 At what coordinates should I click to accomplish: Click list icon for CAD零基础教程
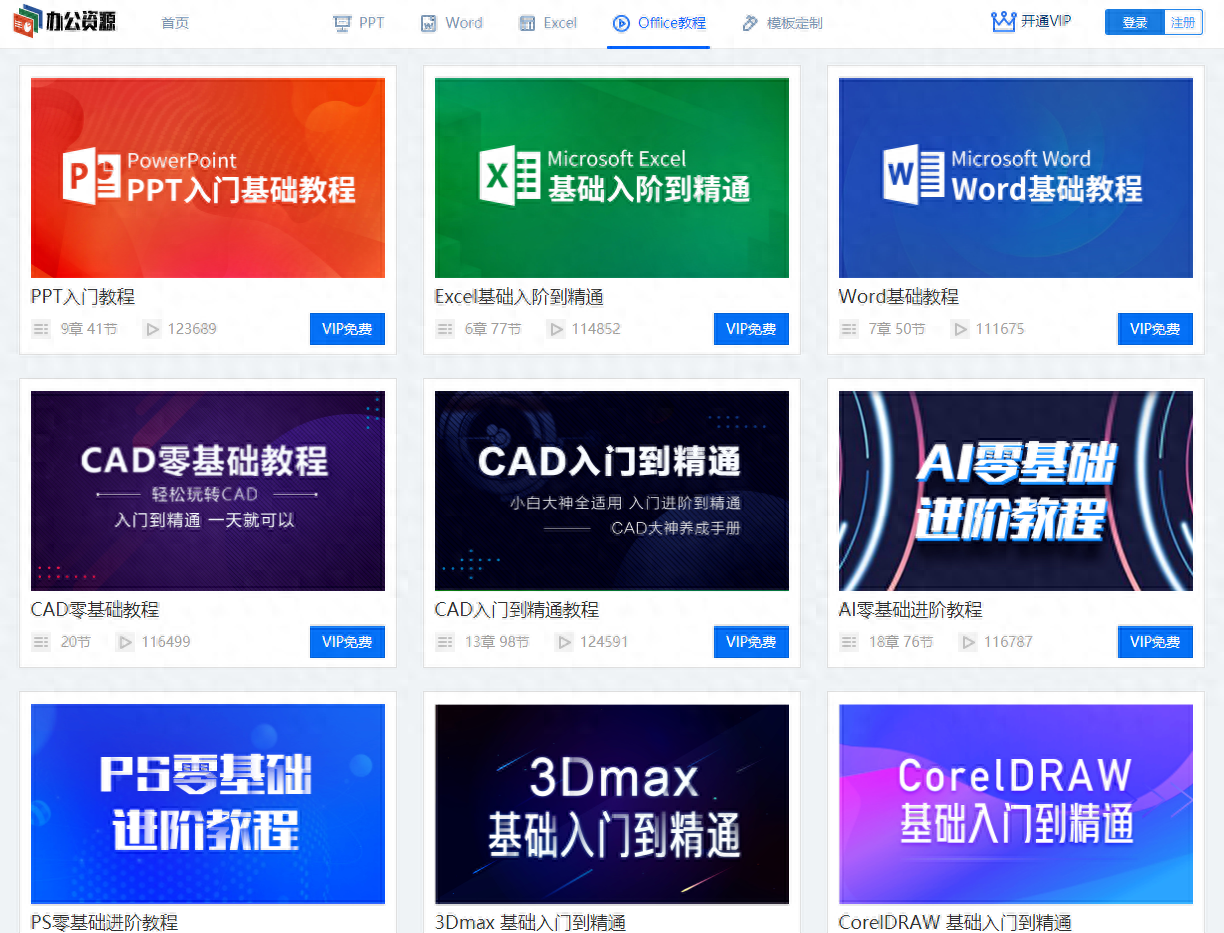pyautogui.click(x=41, y=641)
